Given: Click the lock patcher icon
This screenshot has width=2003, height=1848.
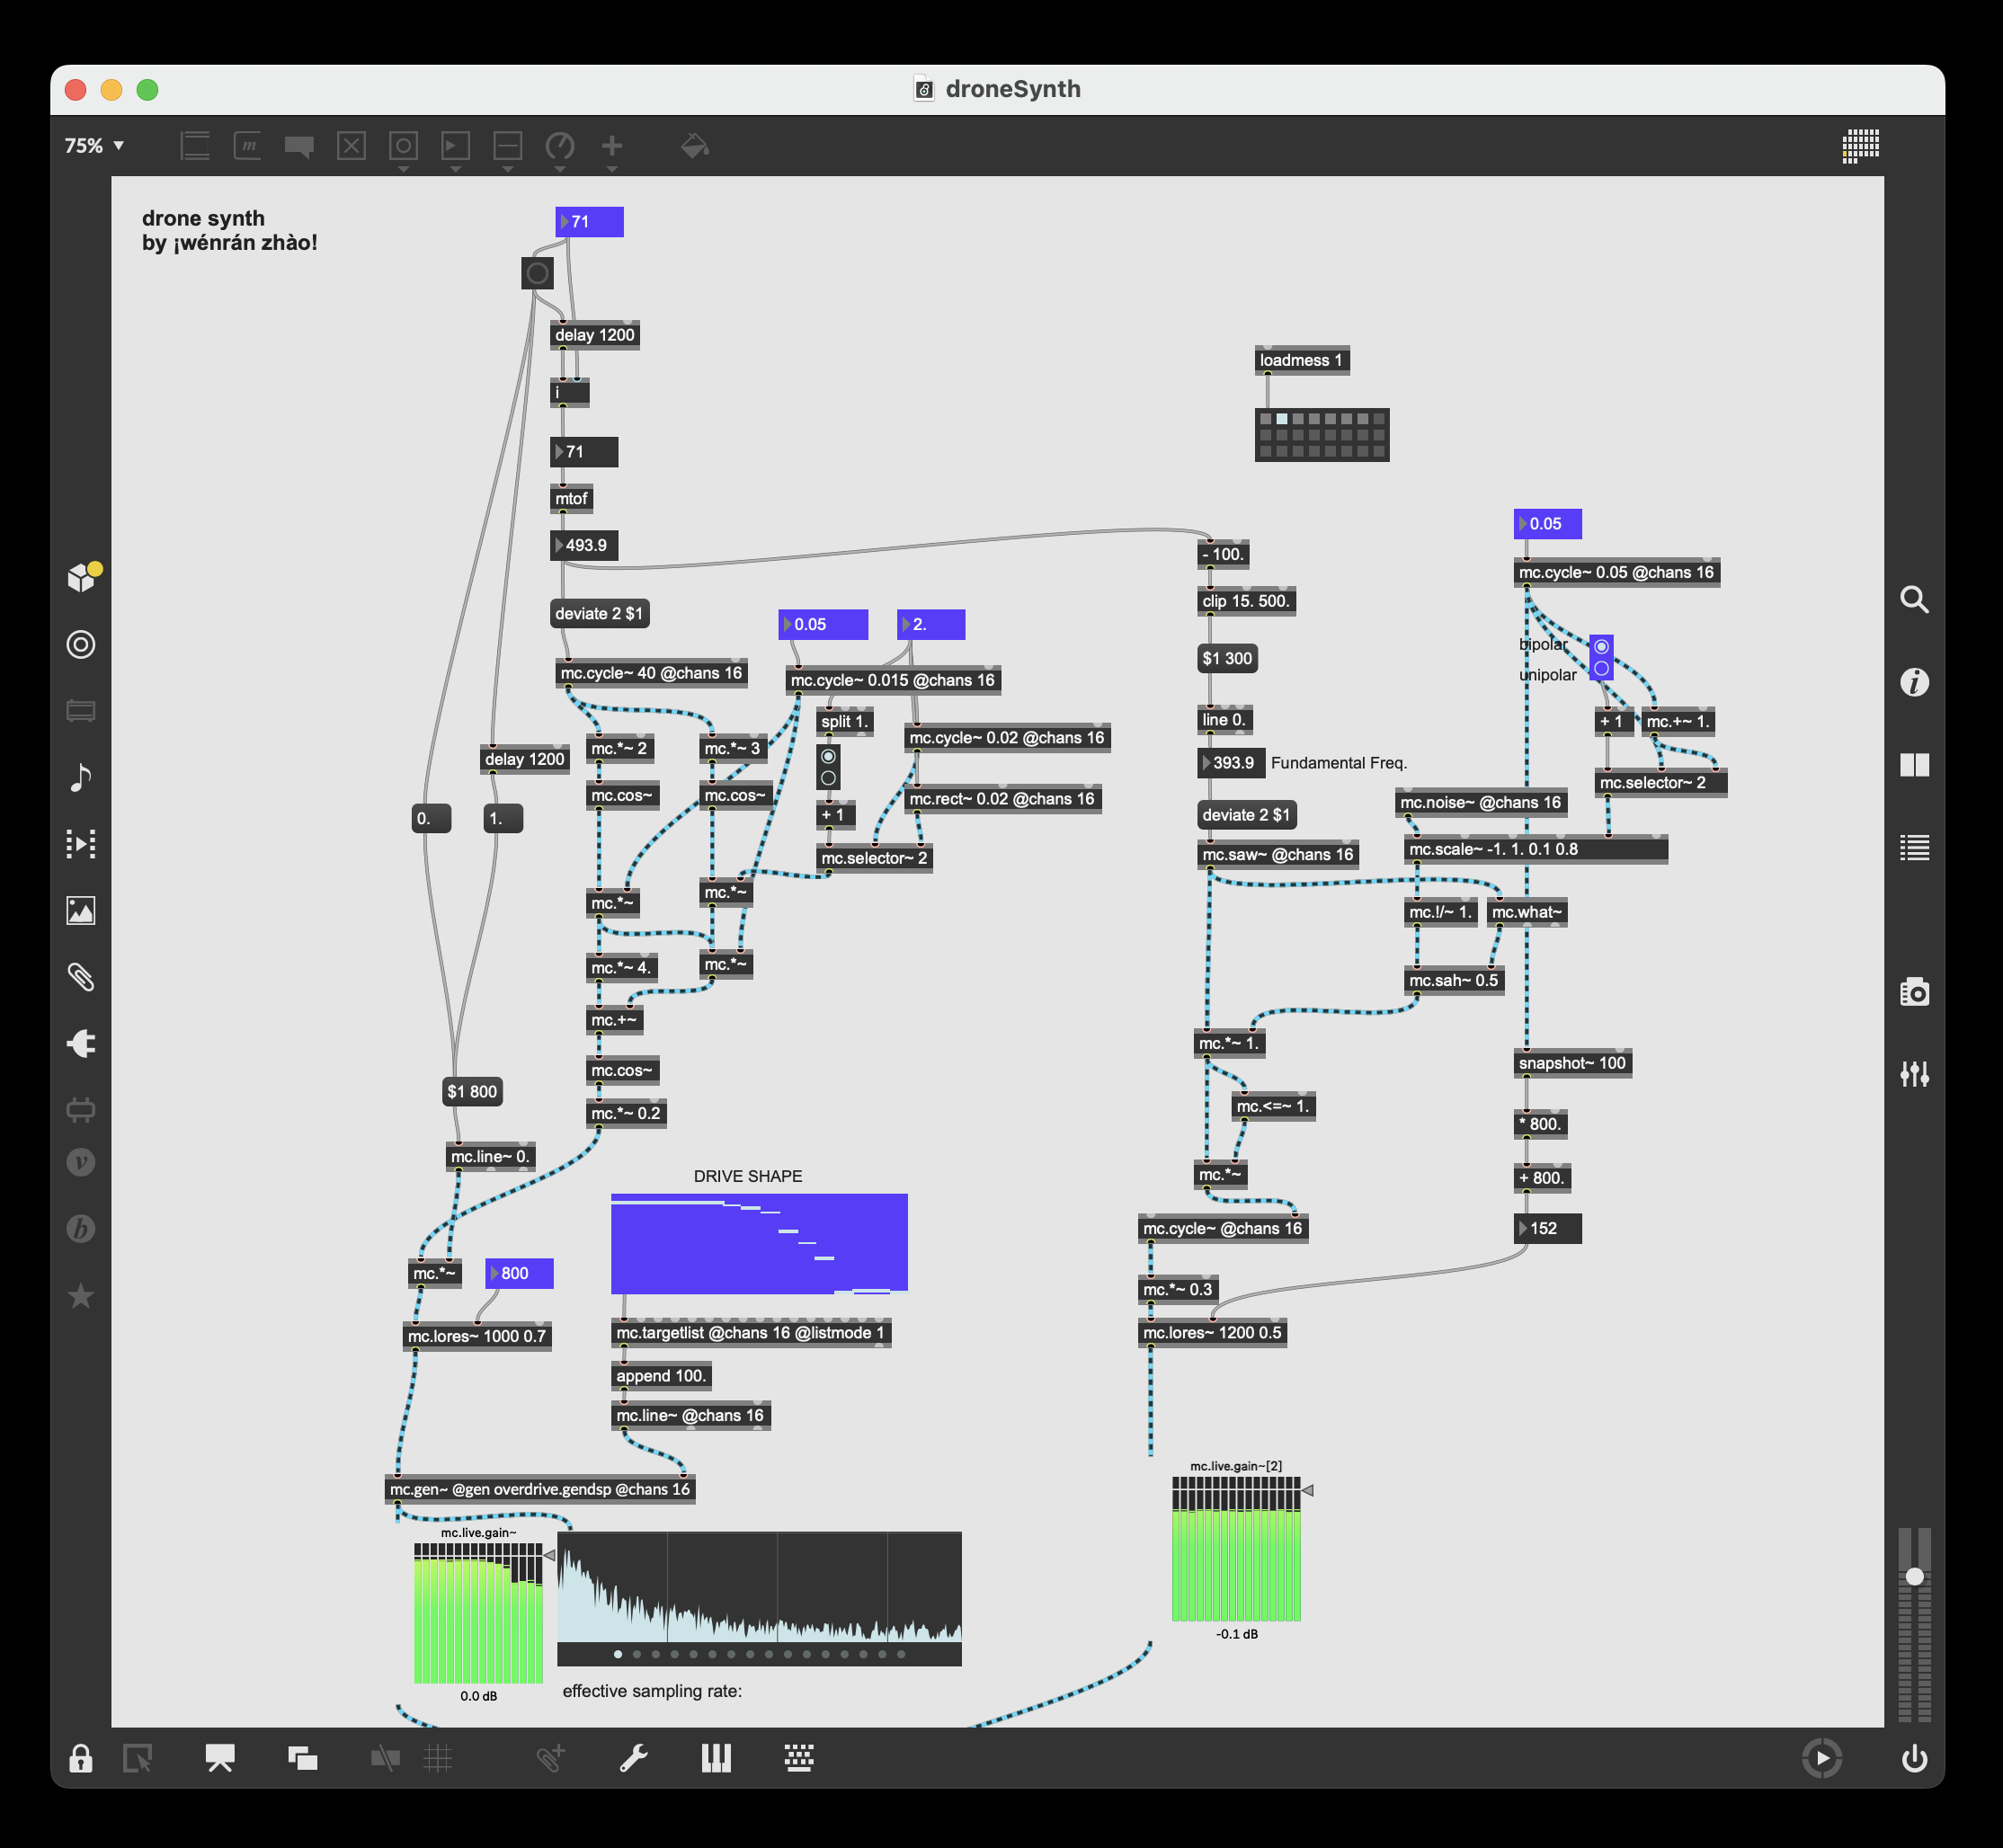Looking at the screenshot, I should pos(81,1758).
